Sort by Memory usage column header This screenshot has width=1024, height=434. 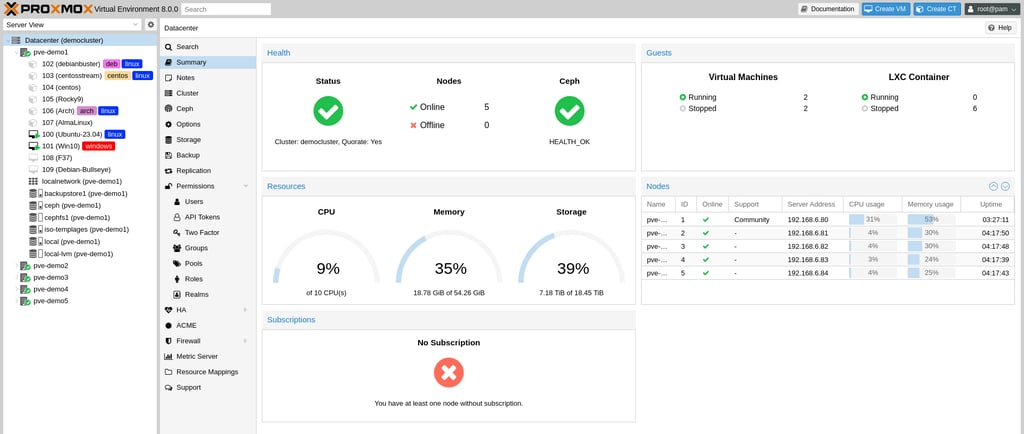[930, 204]
